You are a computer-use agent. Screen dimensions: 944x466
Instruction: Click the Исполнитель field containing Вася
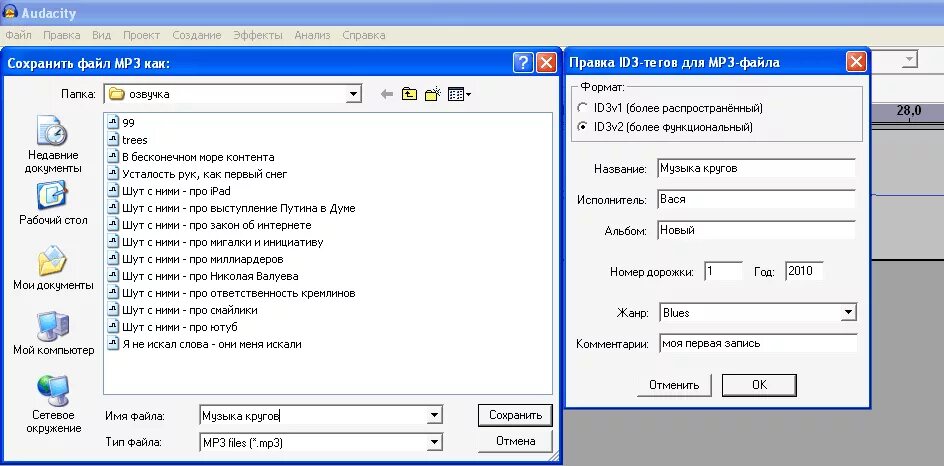(x=756, y=199)
